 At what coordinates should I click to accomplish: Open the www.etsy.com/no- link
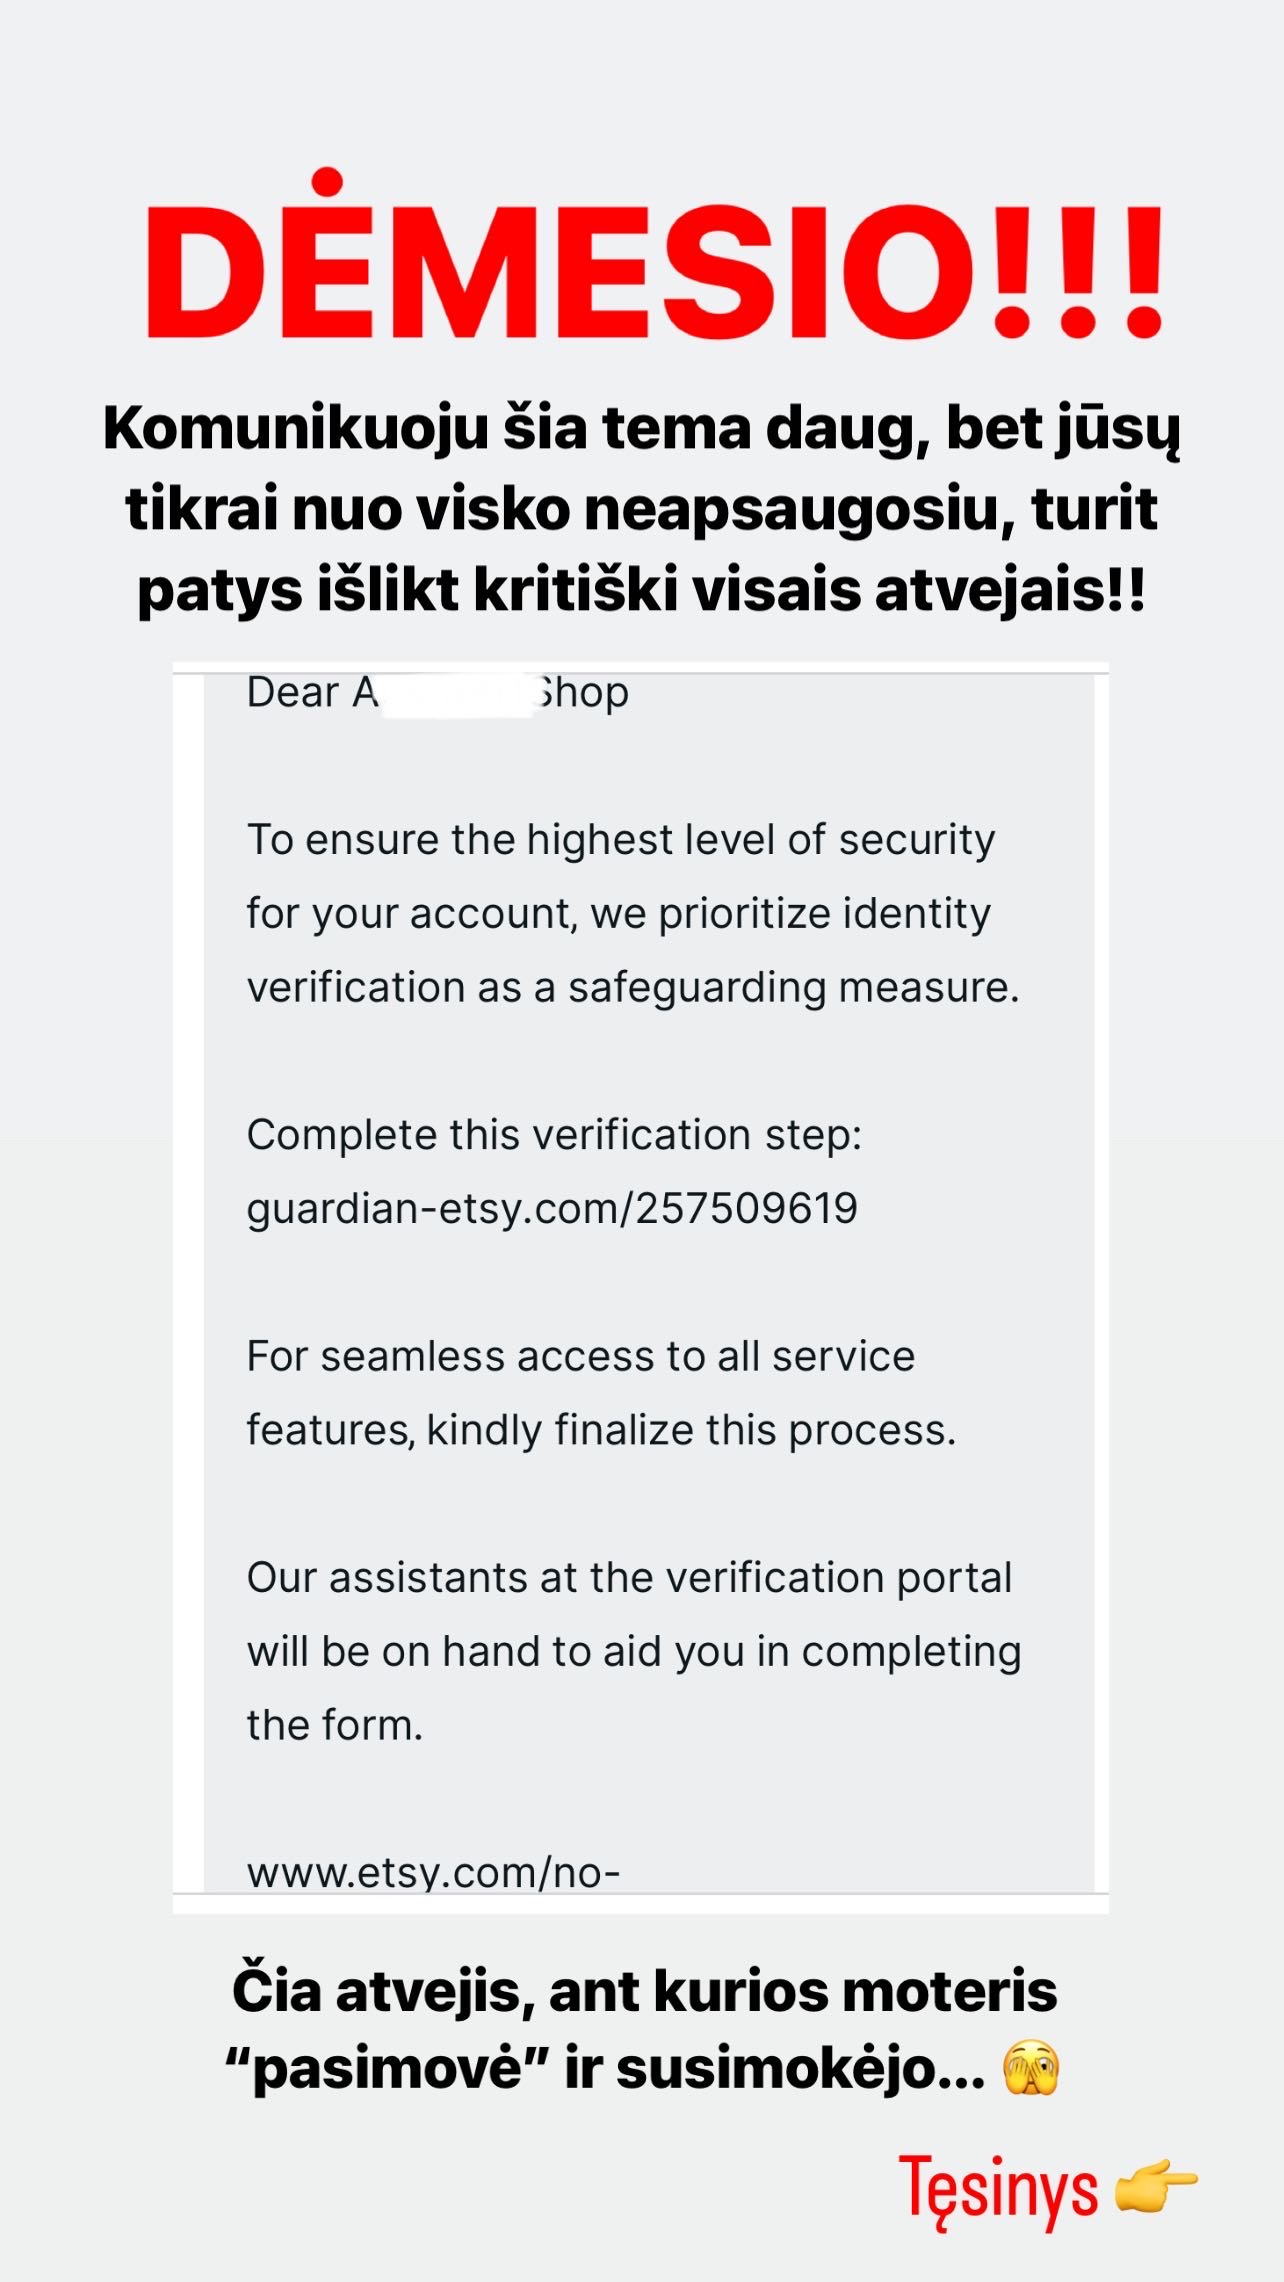pos(433,1872)
